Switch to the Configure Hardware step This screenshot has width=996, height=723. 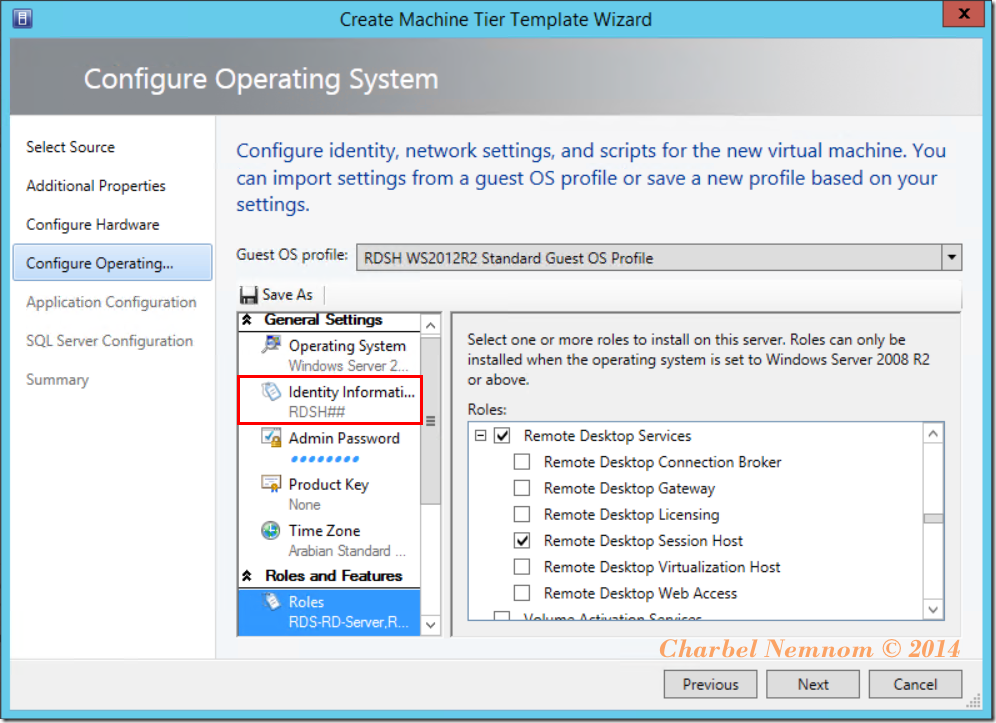[93, 224]
